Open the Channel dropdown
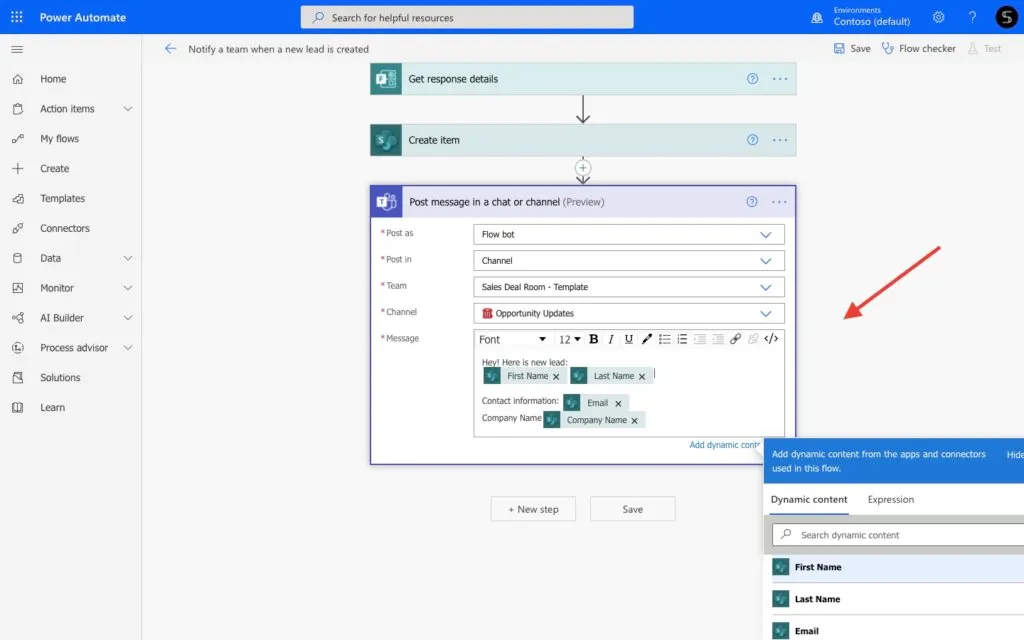The width and height of the screenshot is (1024, 640). click(629, 313)
